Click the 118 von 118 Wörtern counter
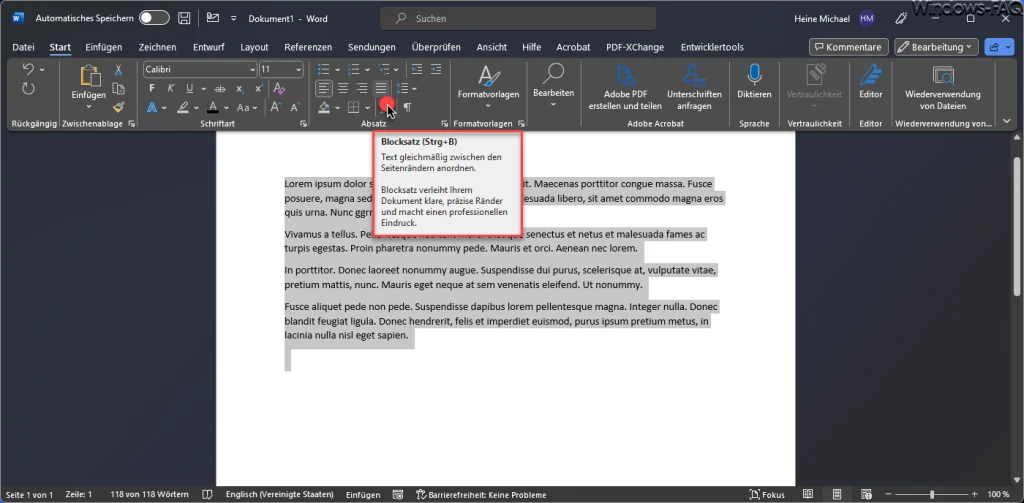 pos(150,495)
